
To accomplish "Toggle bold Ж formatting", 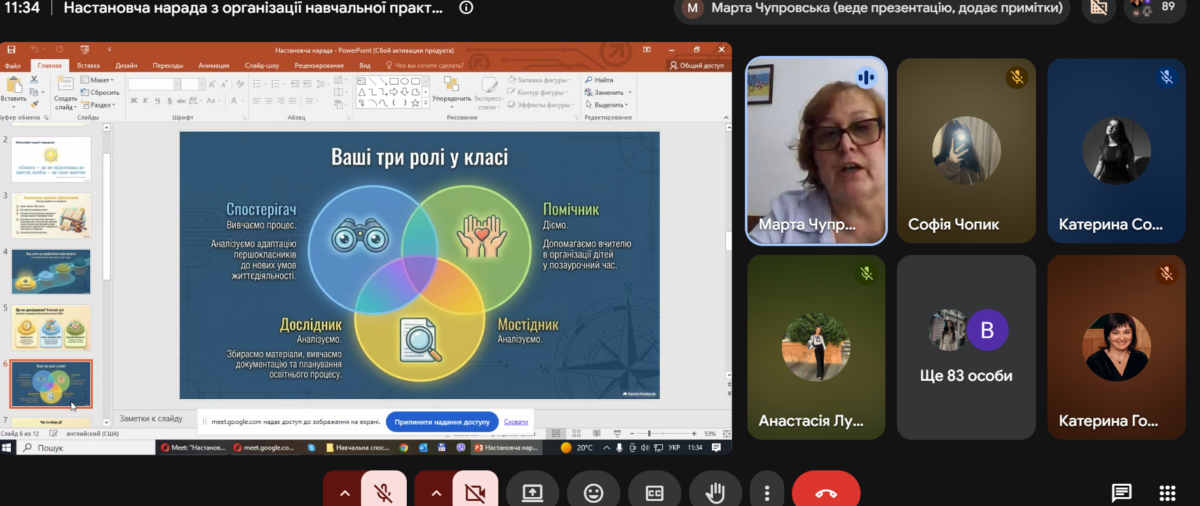I will click(x=133, y=100).
